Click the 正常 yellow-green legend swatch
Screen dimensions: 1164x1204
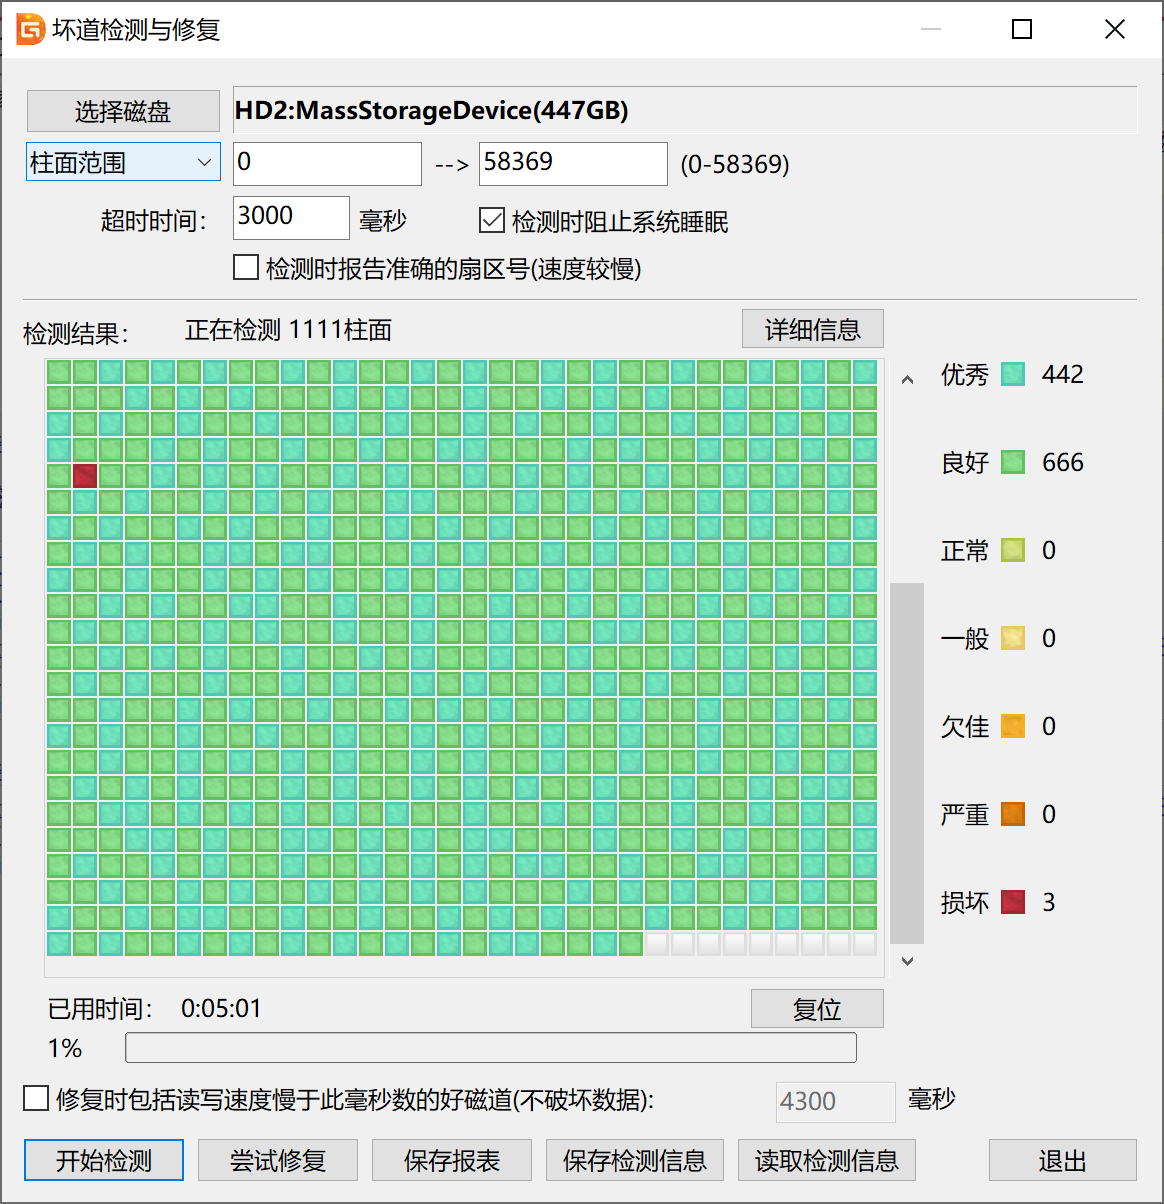click(x=1013, y=551)
